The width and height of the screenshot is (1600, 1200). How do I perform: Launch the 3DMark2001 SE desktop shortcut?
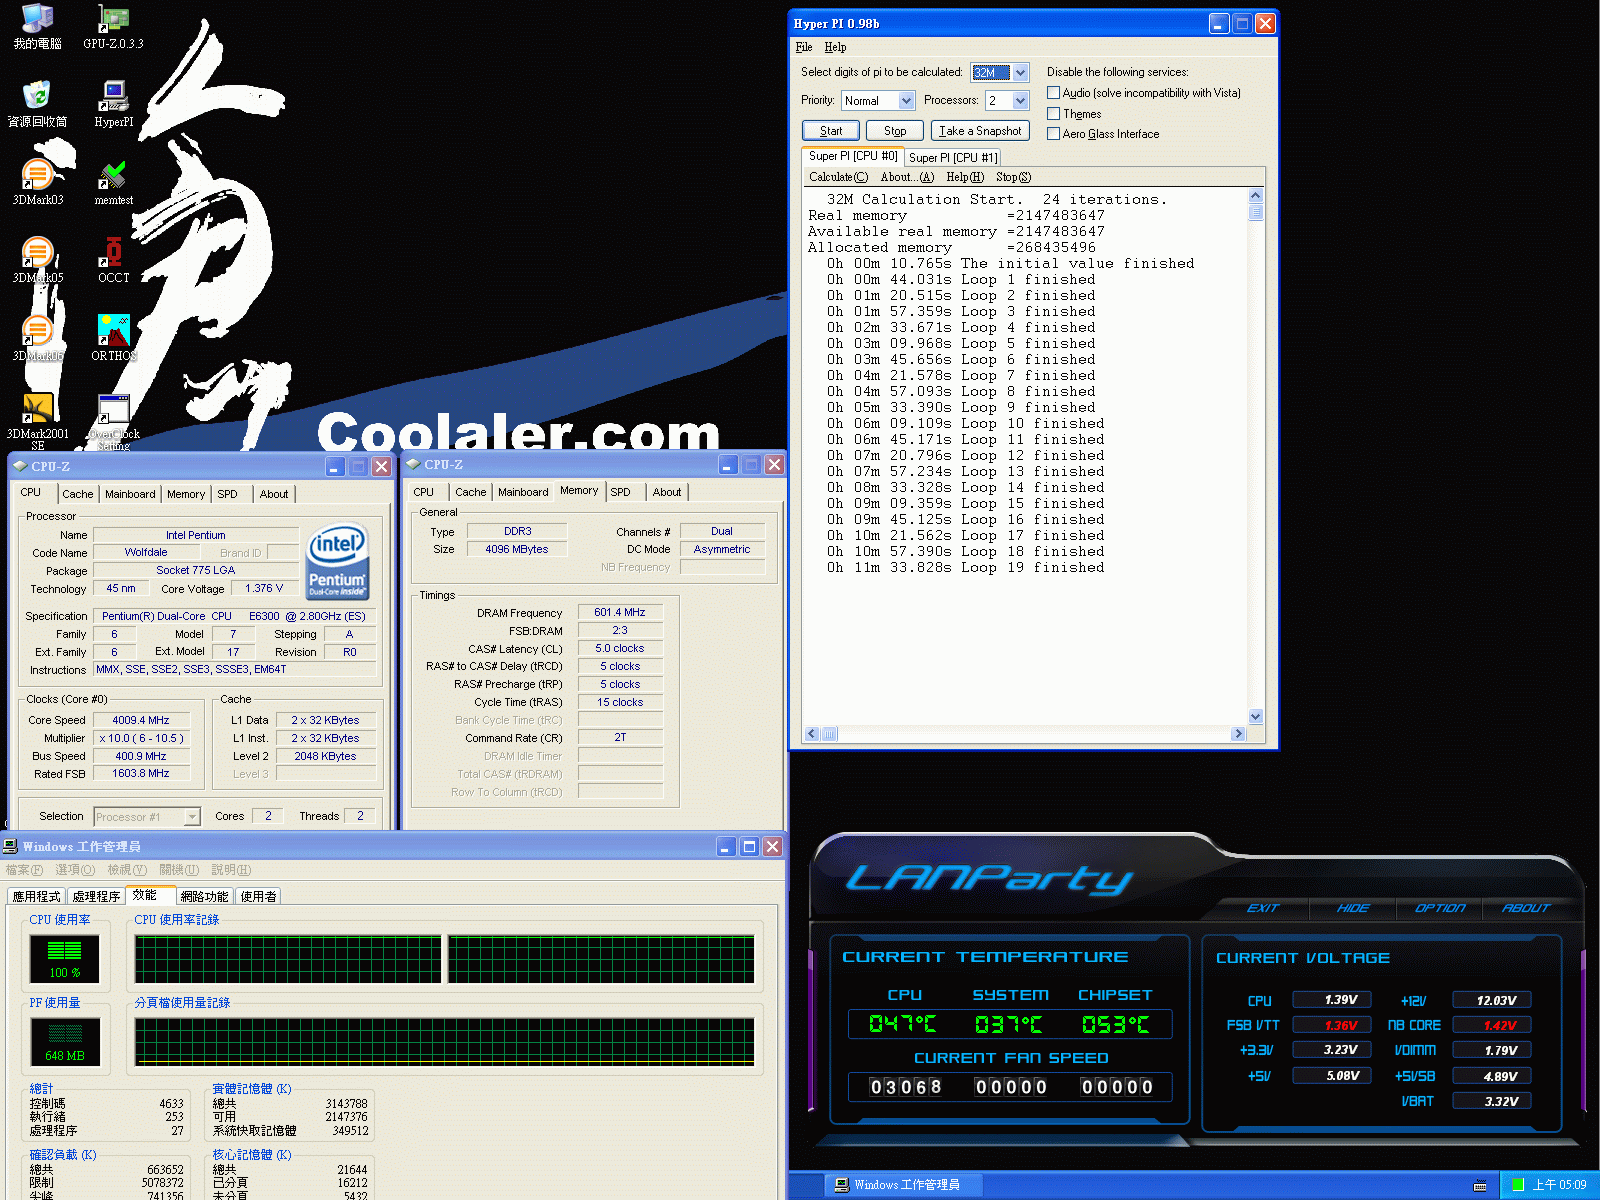click(x=38, y=422)
